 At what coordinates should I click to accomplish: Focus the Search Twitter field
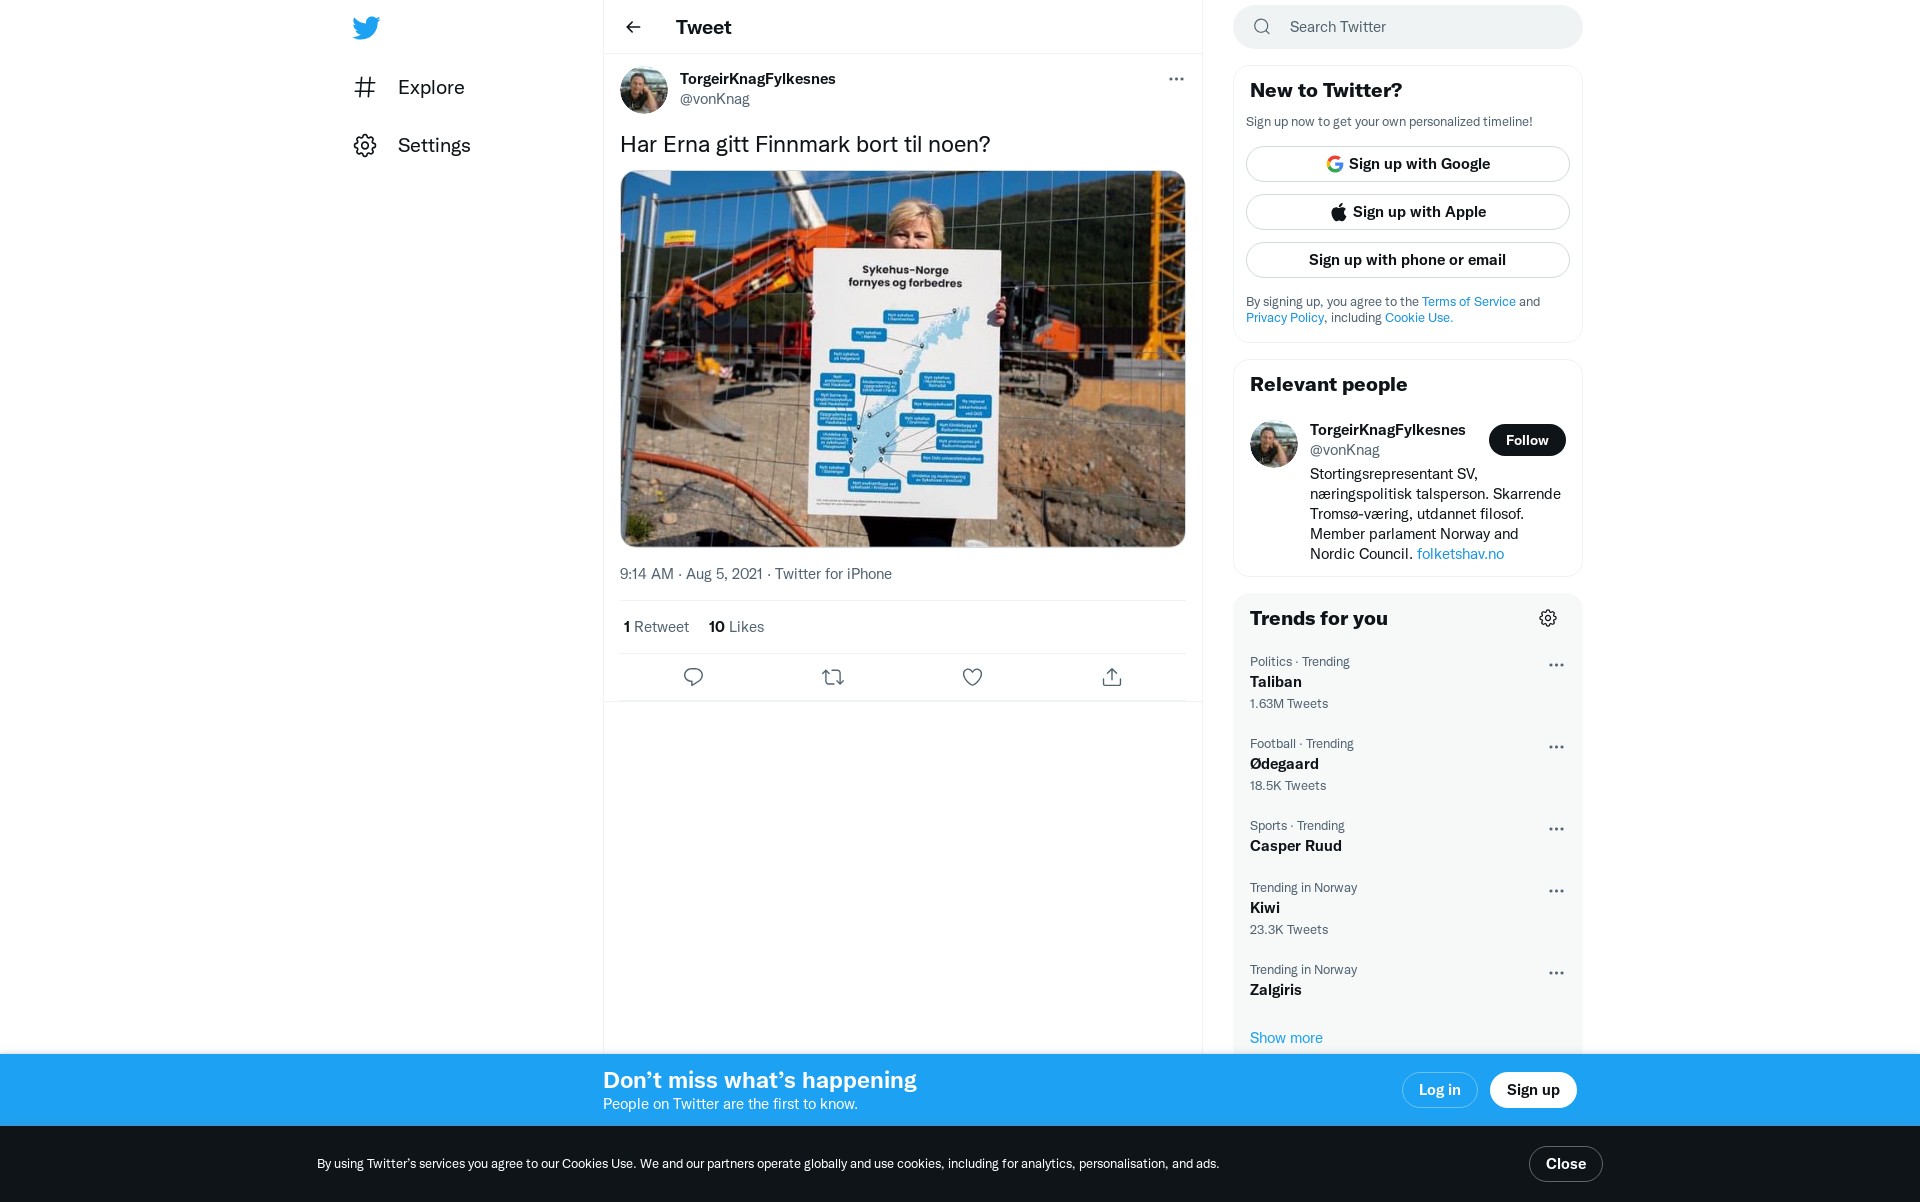coord(1408,27)
